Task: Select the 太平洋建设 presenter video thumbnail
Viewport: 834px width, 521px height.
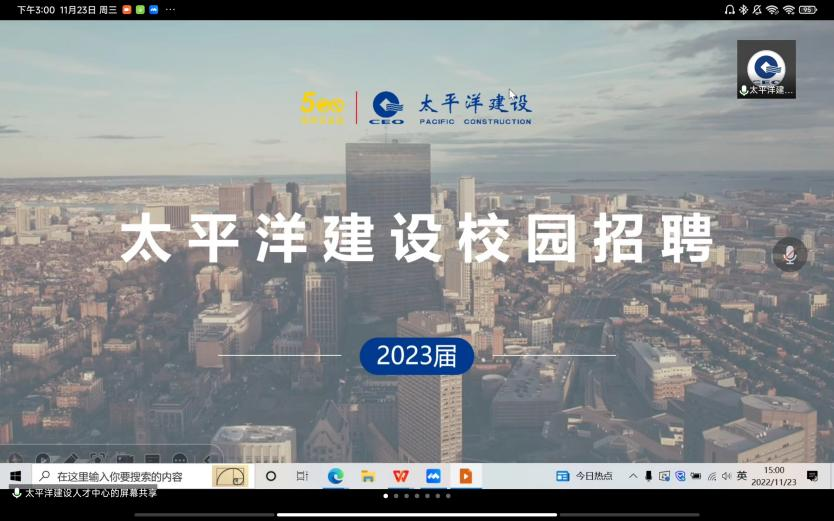Action: (x=766, y=69)
